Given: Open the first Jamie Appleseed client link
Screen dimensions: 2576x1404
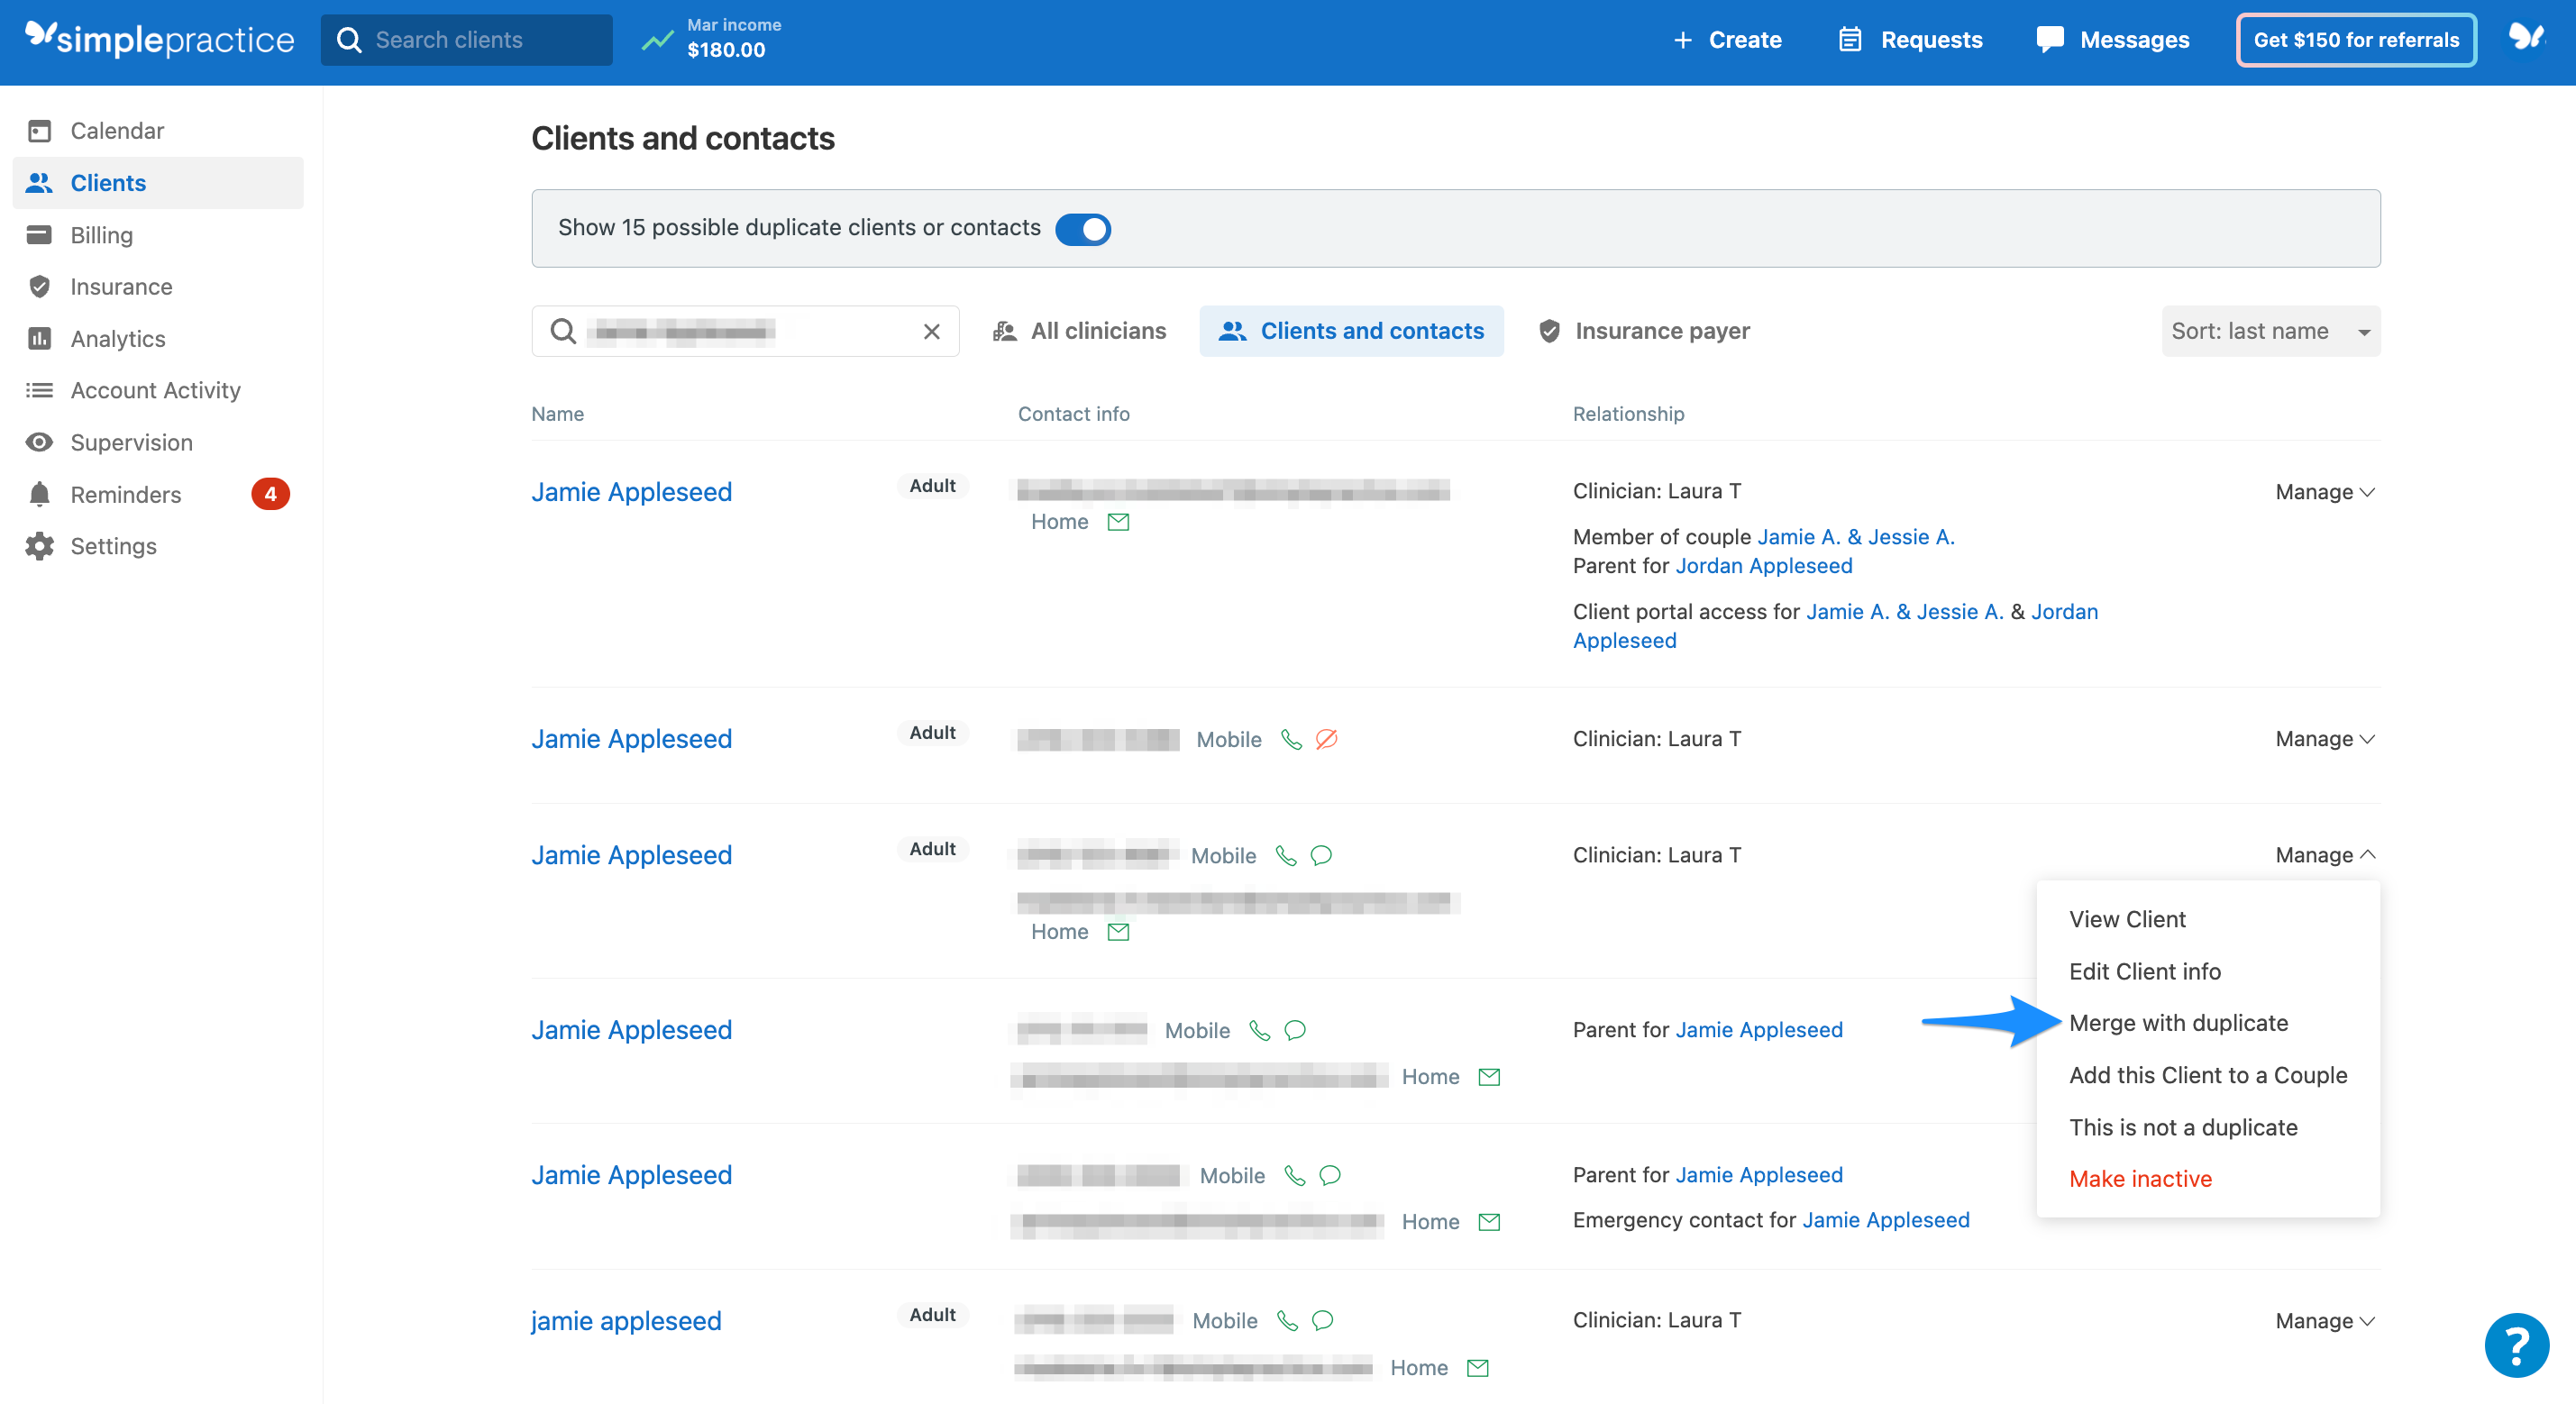Looking at the screenshot, I should [x=631, y=492].
